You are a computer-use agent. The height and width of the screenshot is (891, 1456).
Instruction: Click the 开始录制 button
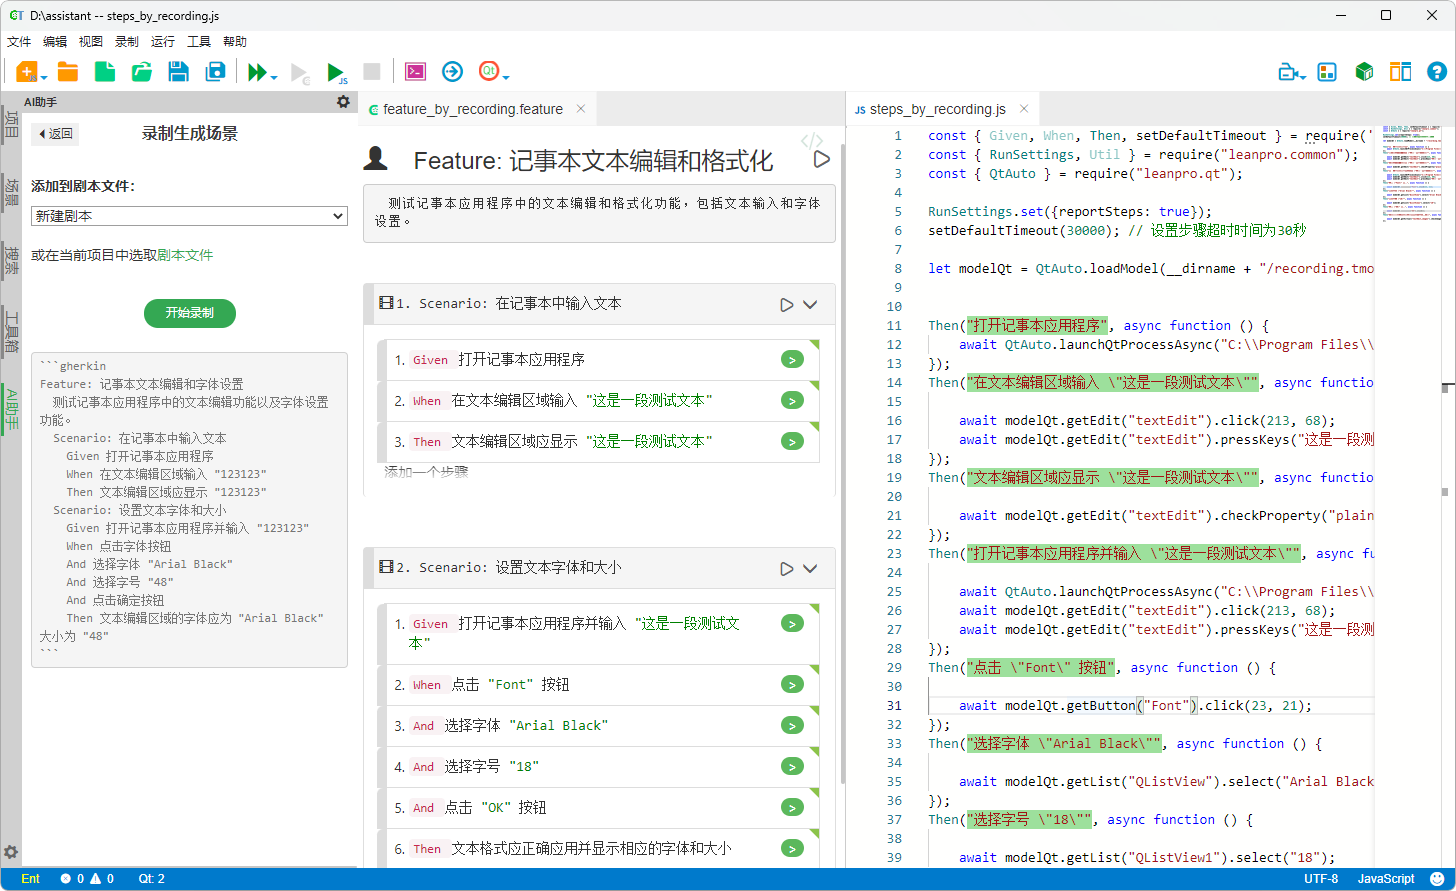190,313
